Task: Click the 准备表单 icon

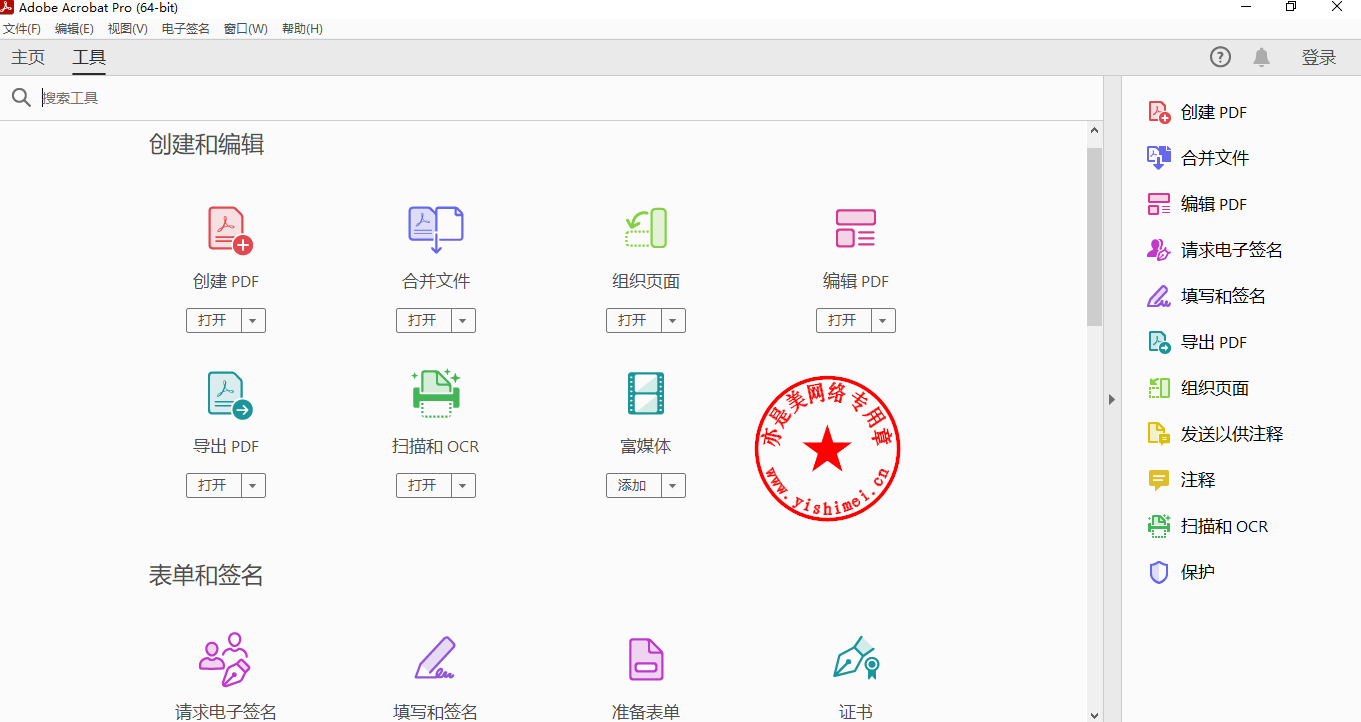Action: coord(646,659)
